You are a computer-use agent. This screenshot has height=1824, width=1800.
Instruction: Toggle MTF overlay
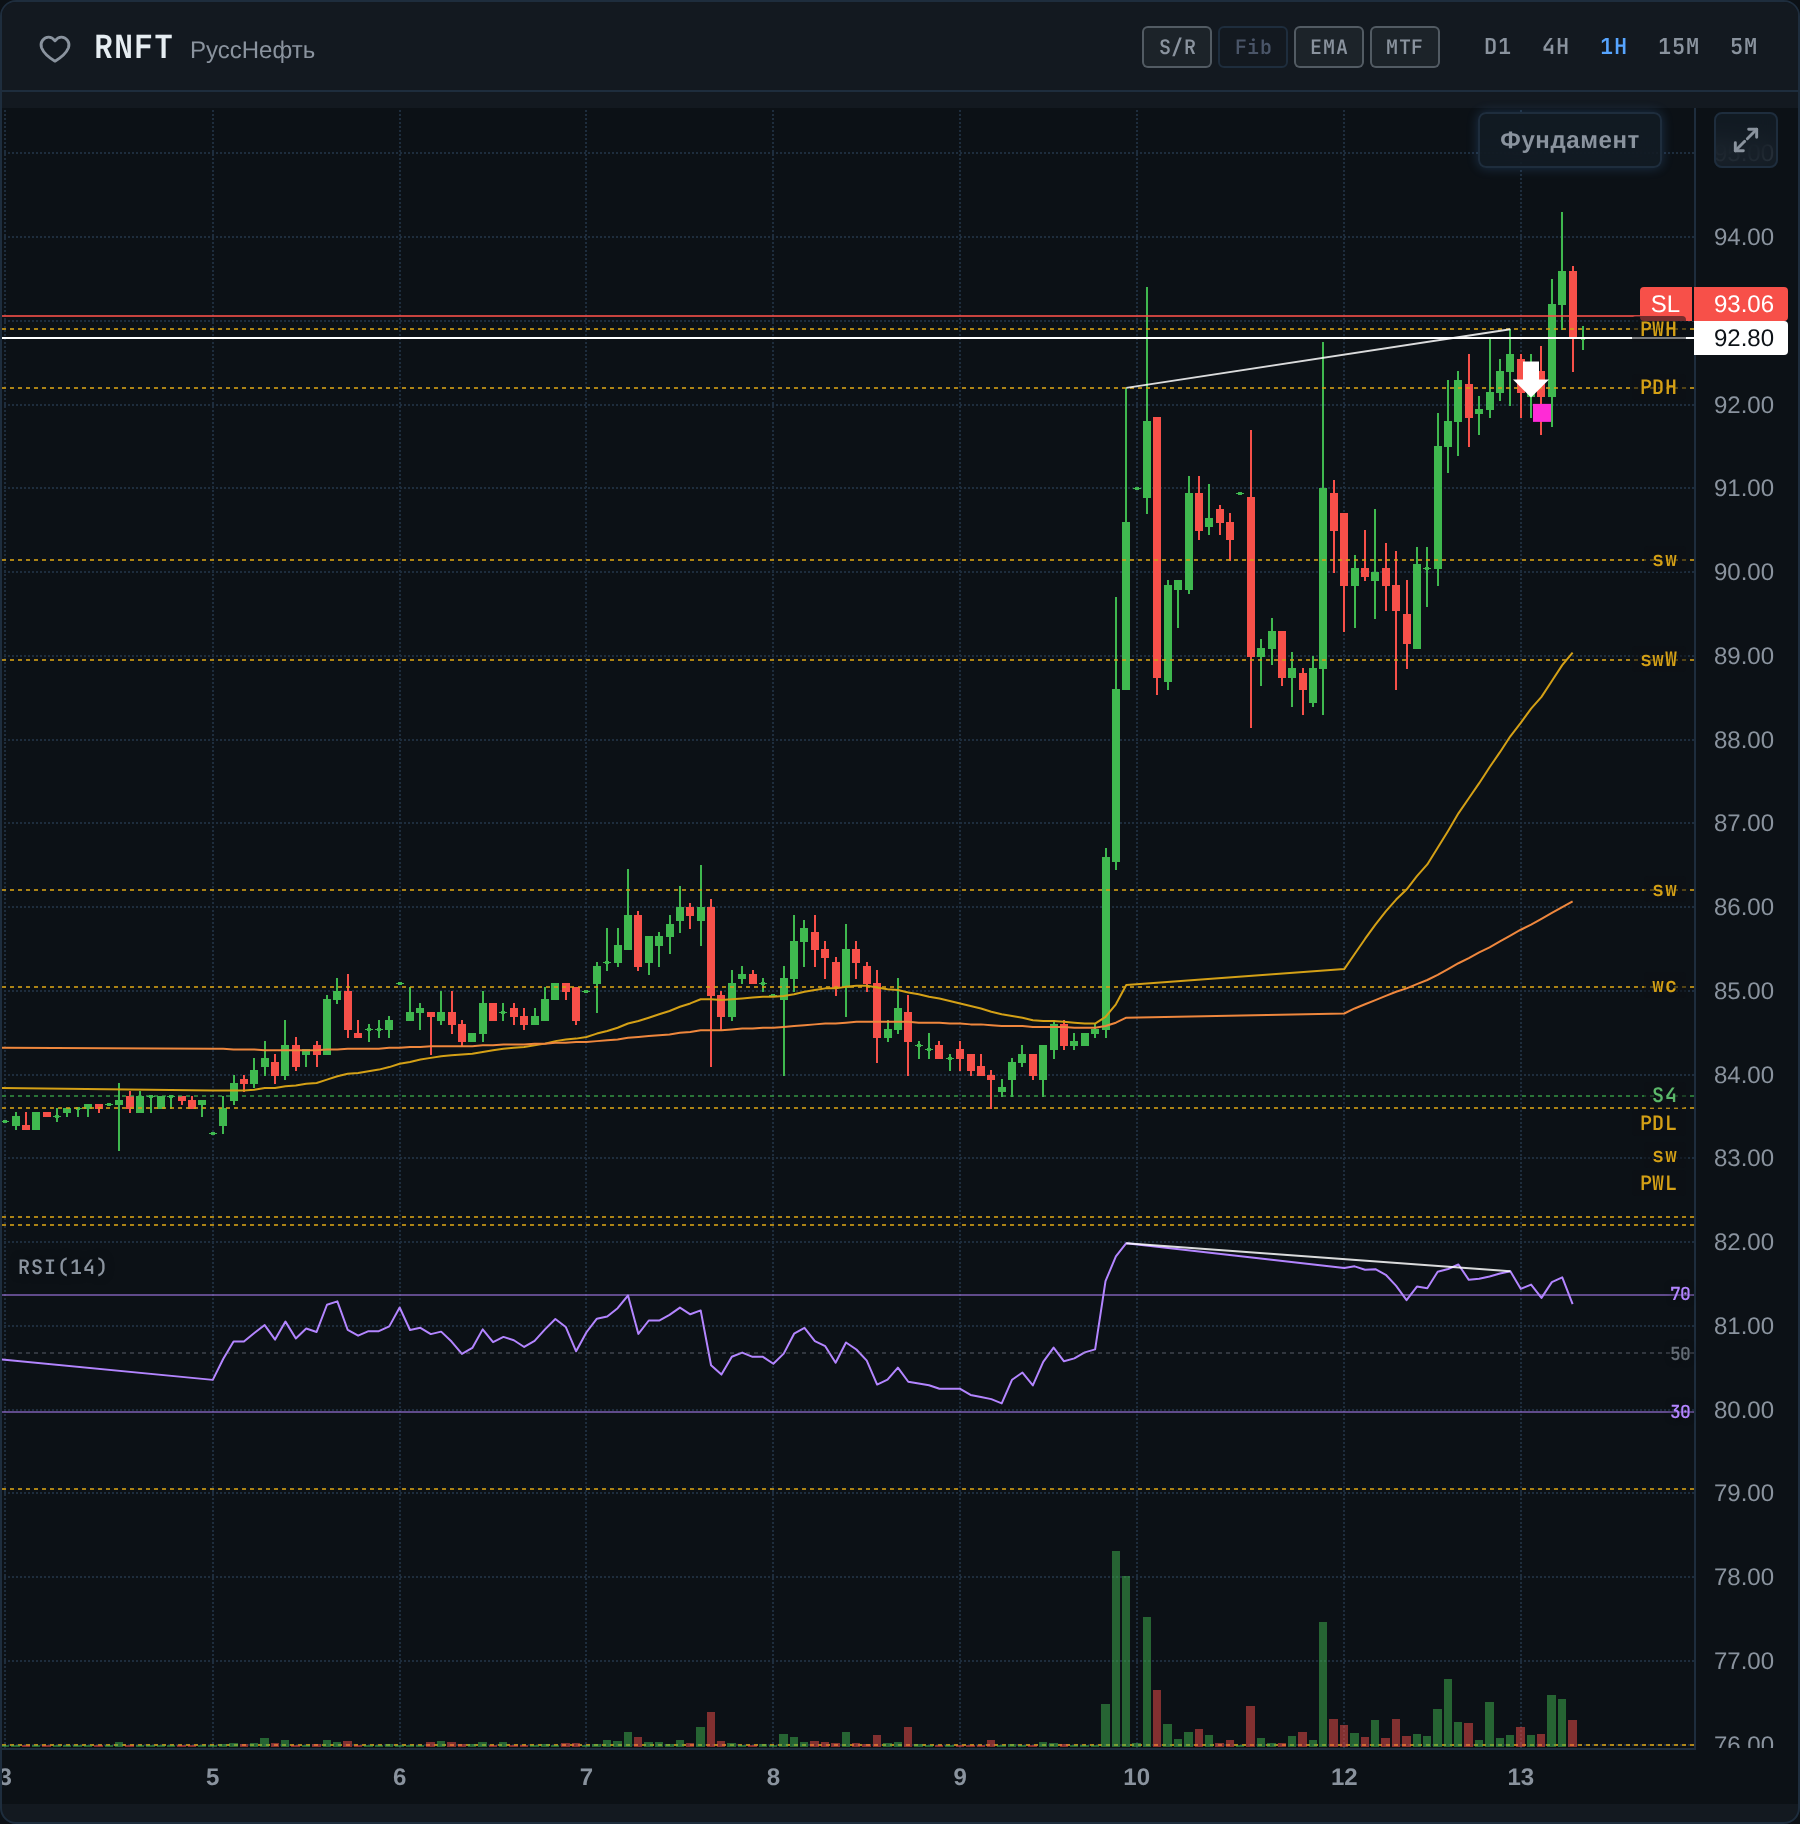[x=1405, y=47]
